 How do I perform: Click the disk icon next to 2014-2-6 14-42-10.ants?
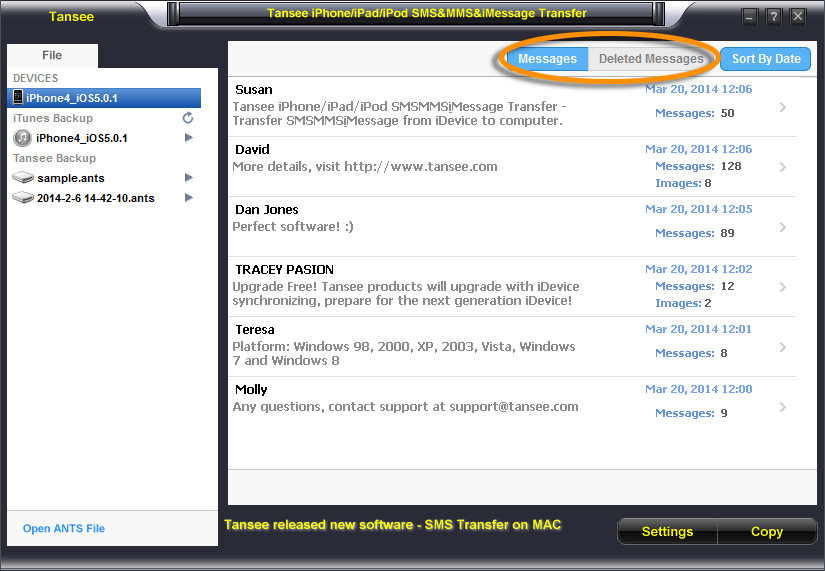[x=23, y=197]
